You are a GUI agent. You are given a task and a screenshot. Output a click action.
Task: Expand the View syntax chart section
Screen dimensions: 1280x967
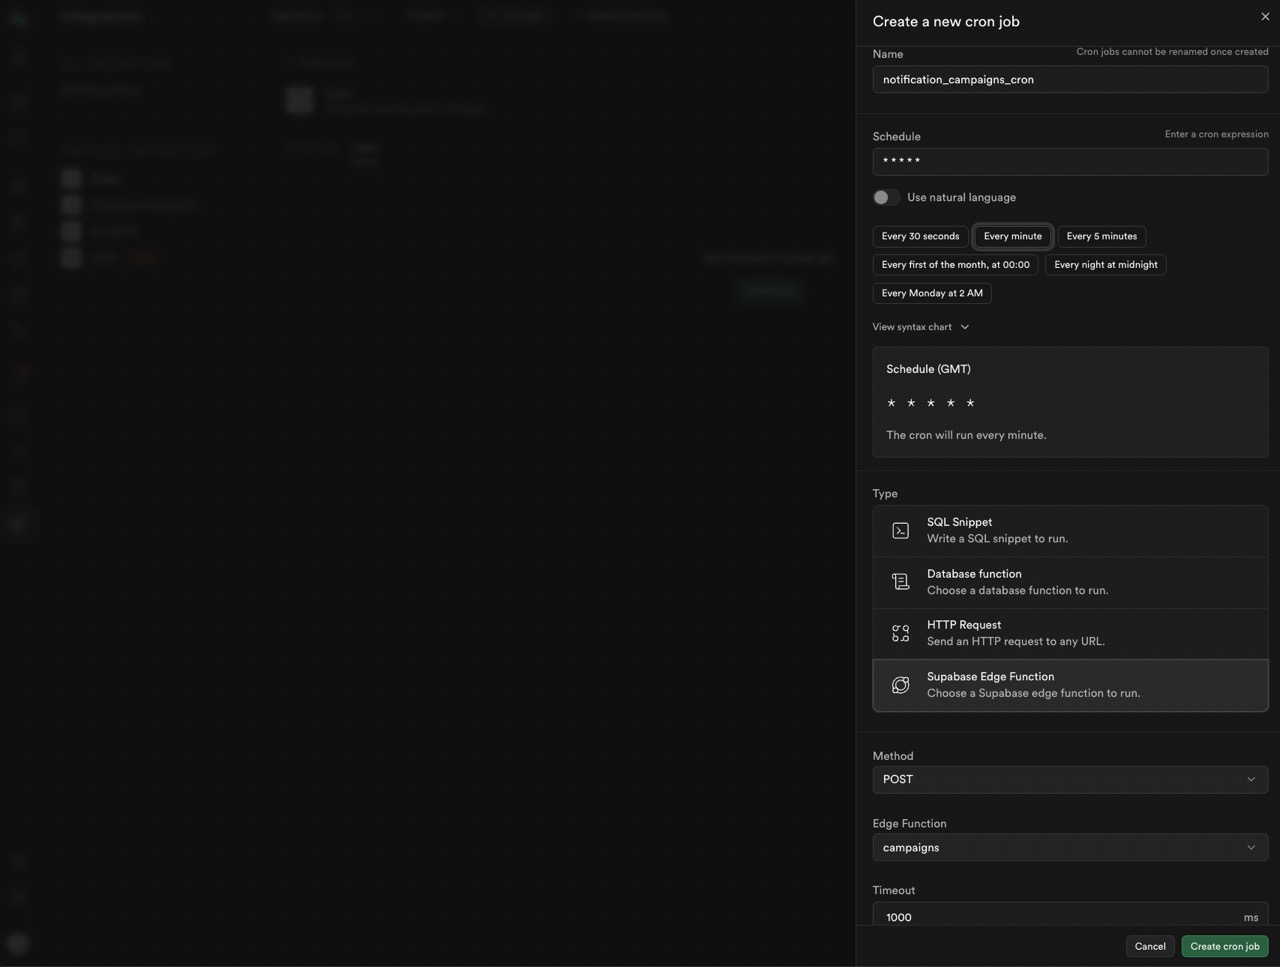click(920, 327)
